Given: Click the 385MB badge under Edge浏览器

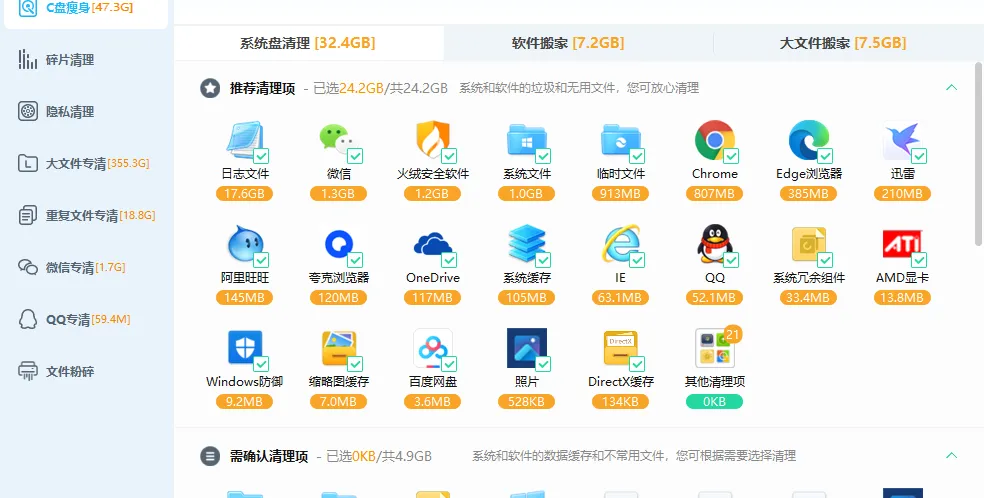Looking at the screenshot, I should (x=809, y=194).
